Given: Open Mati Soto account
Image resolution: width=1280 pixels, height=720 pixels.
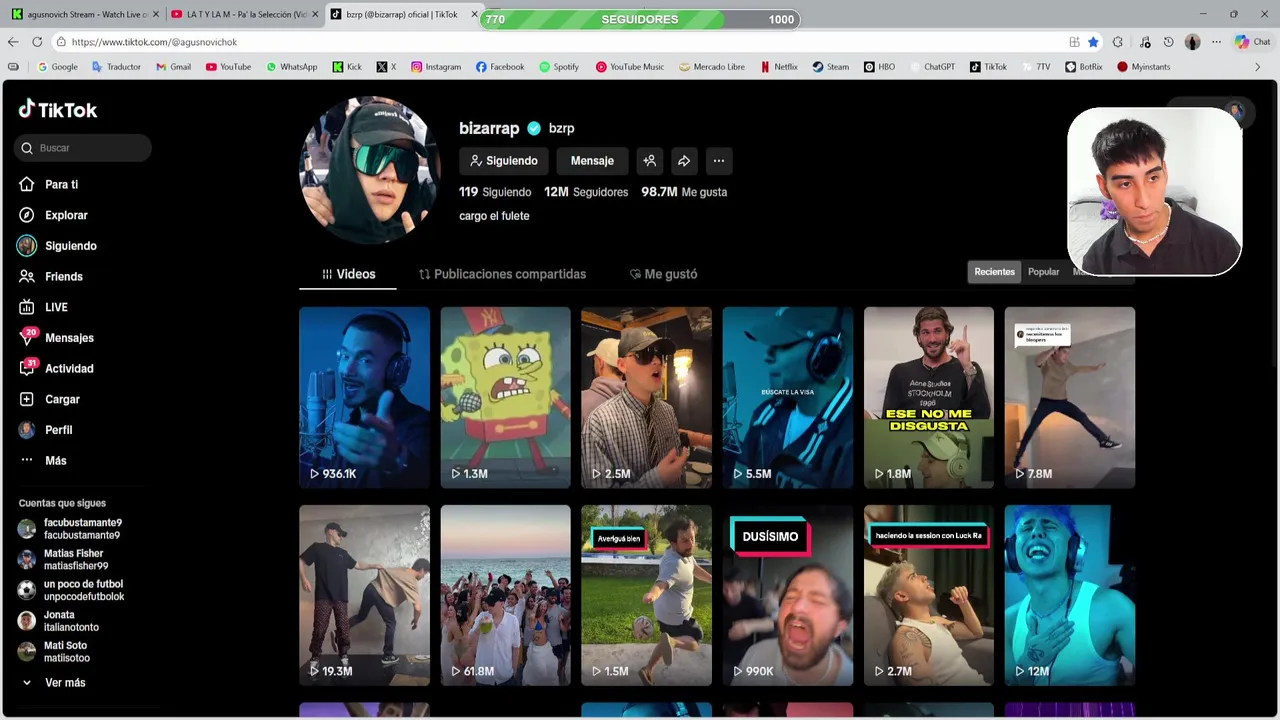Looking at the screenshot, I should 54,652.
